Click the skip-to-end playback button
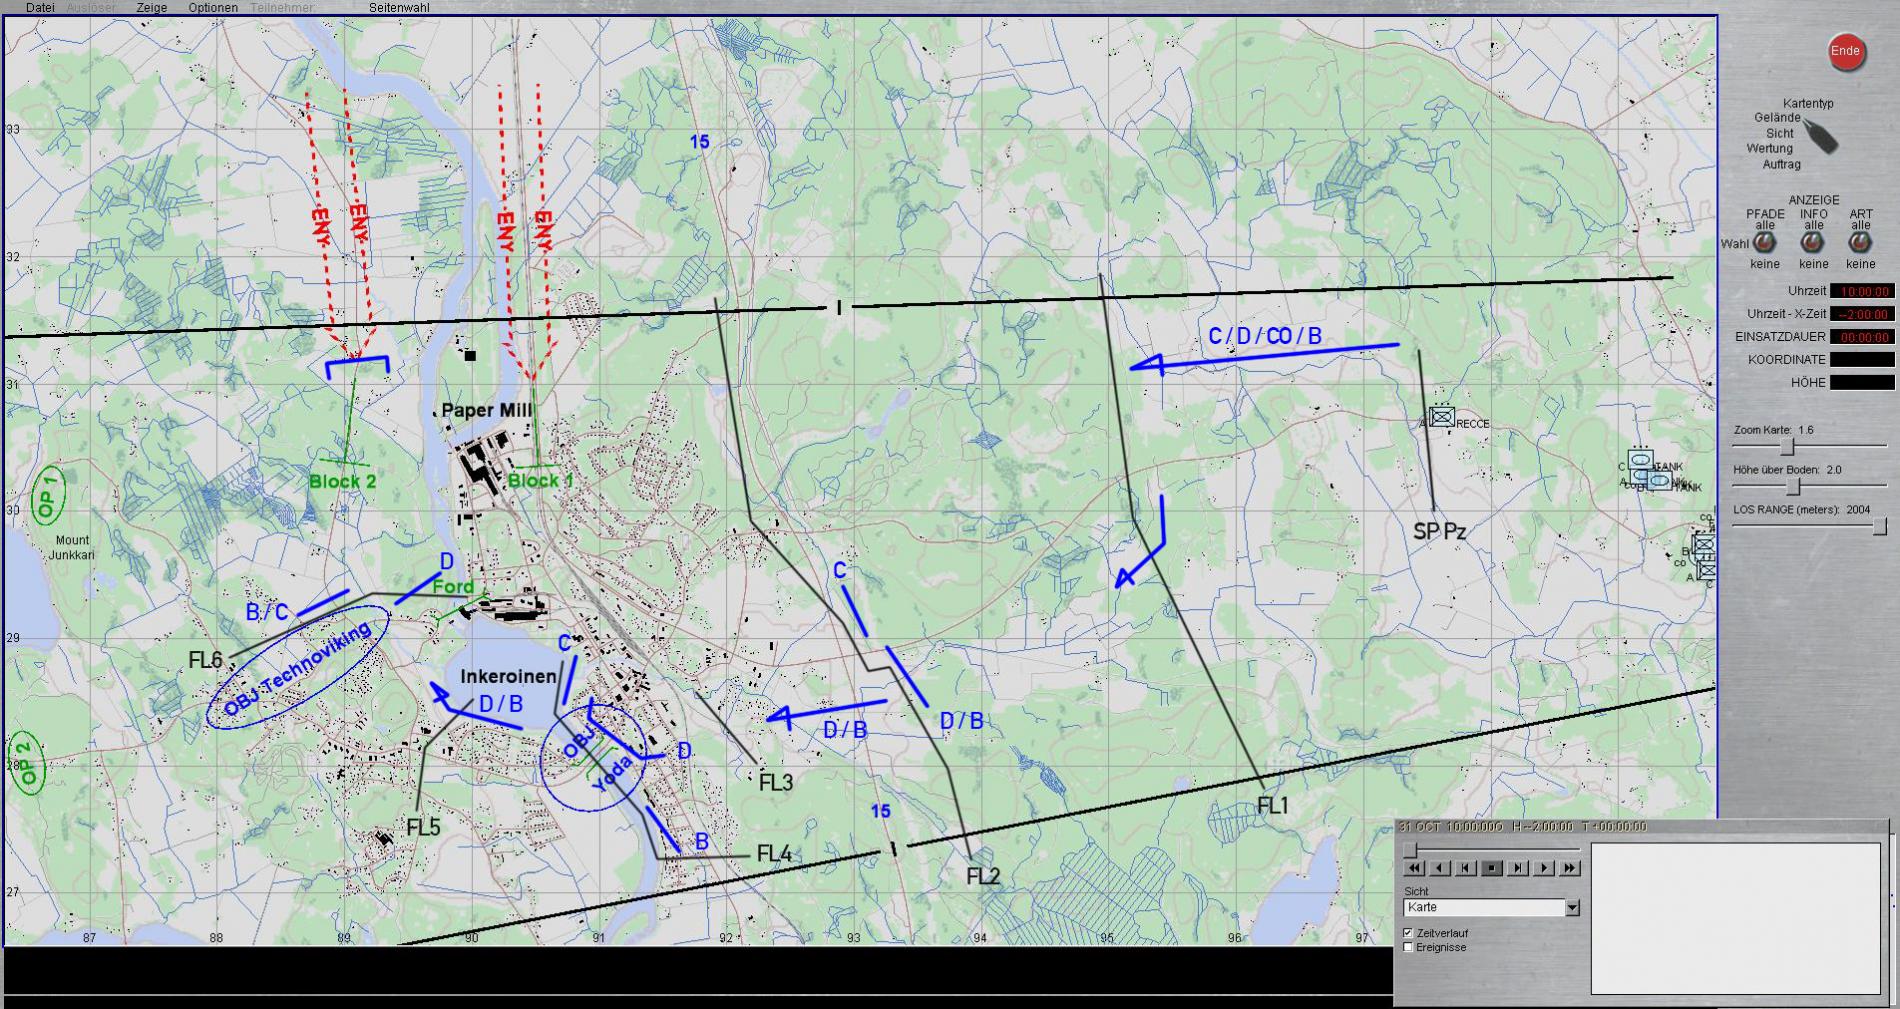This screenshot has height=1009, width=1900. point(1518,868)
